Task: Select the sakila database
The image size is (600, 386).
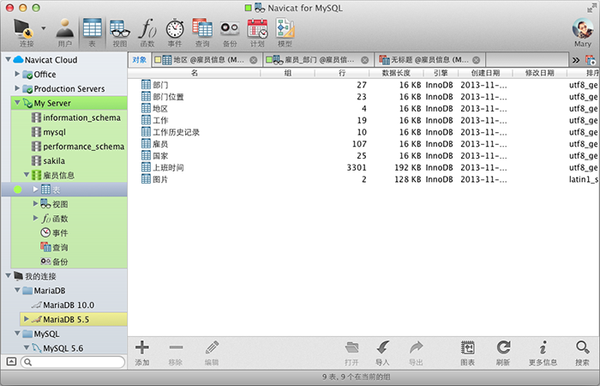Action: pos(48,161)
